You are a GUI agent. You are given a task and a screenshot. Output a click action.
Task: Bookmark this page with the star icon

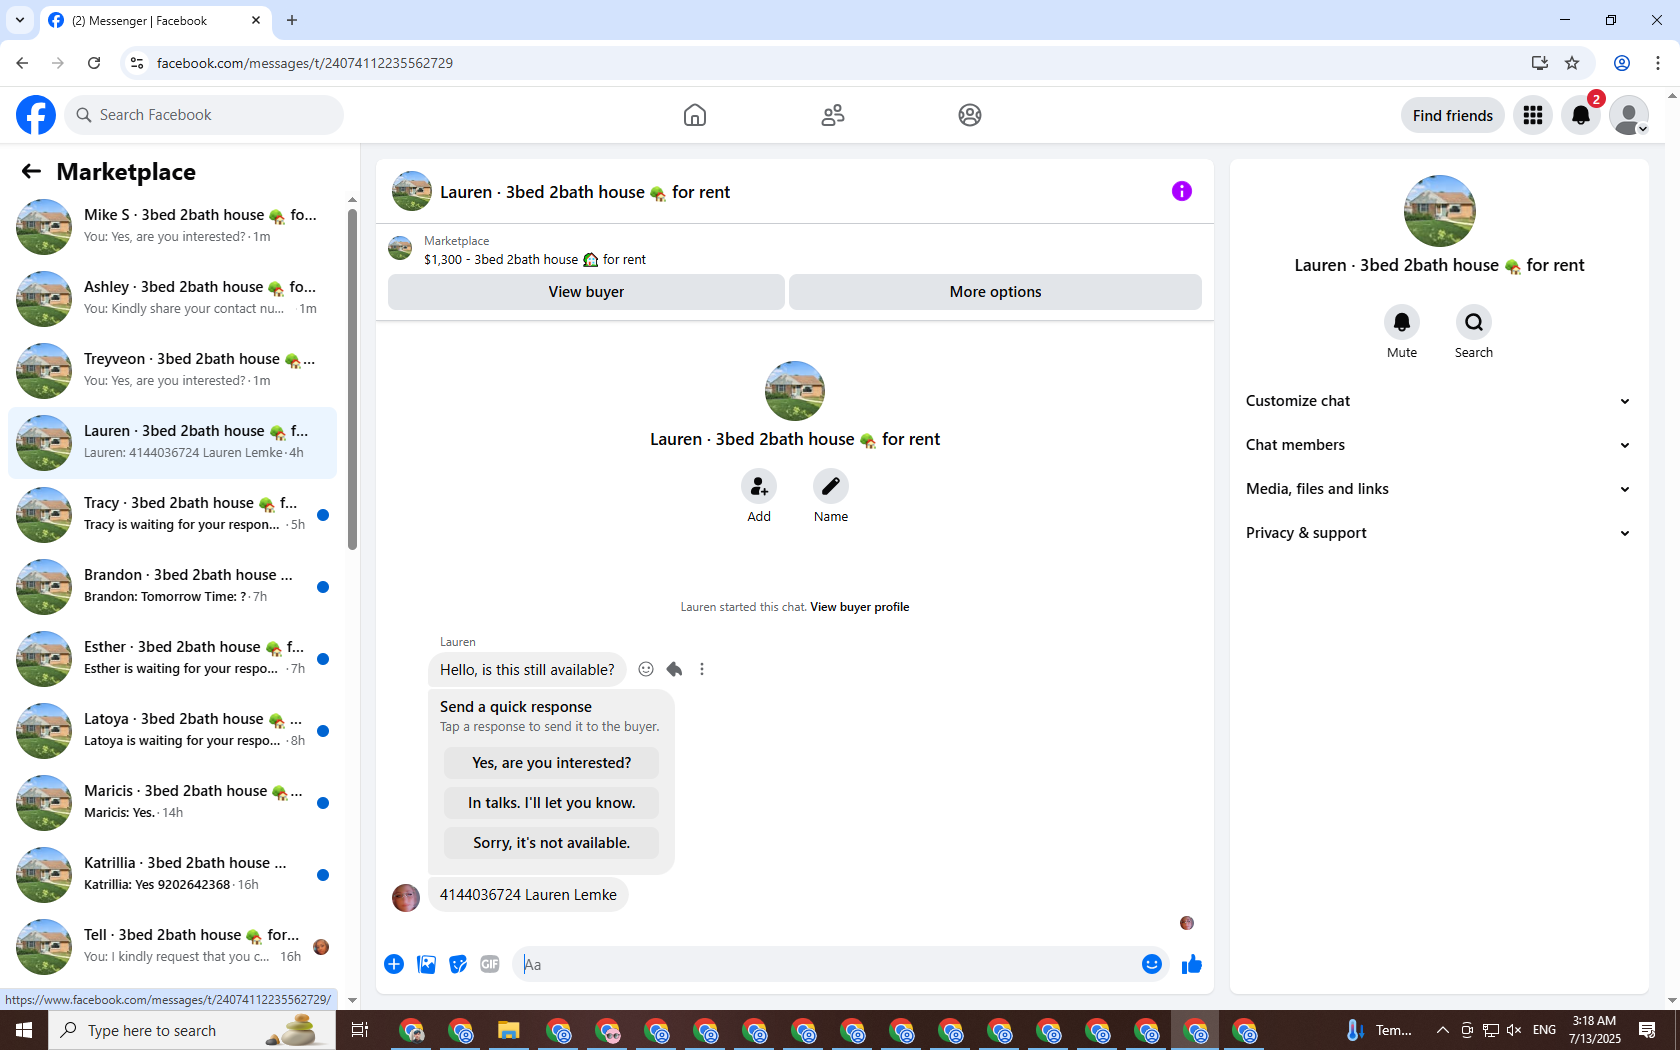coord(1572,63)
